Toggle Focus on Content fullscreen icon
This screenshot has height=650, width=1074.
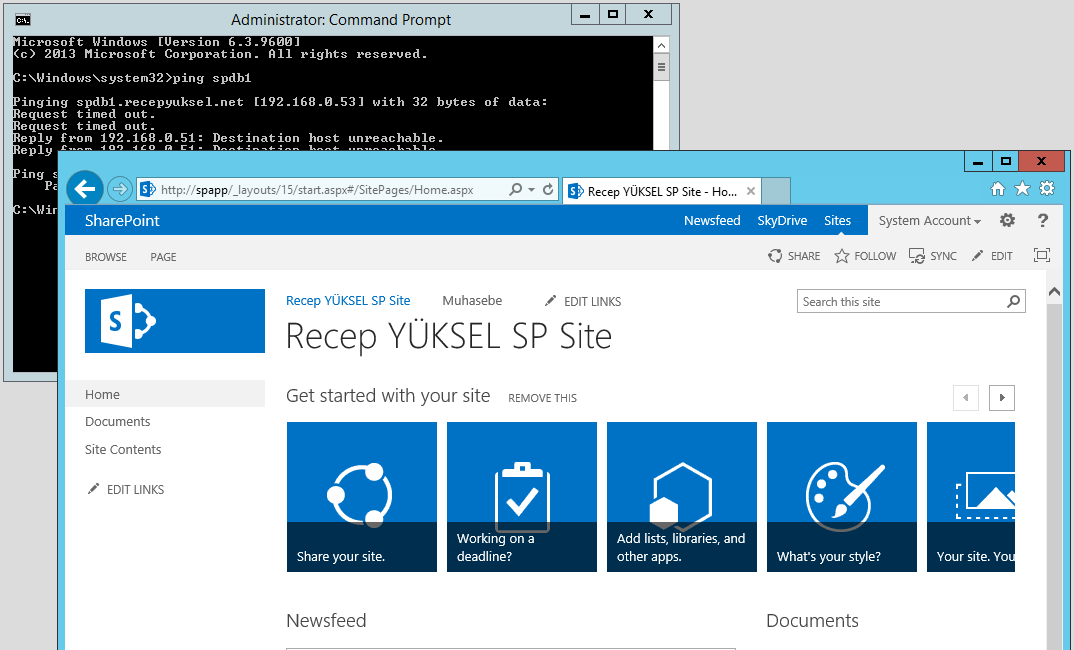1042,255
